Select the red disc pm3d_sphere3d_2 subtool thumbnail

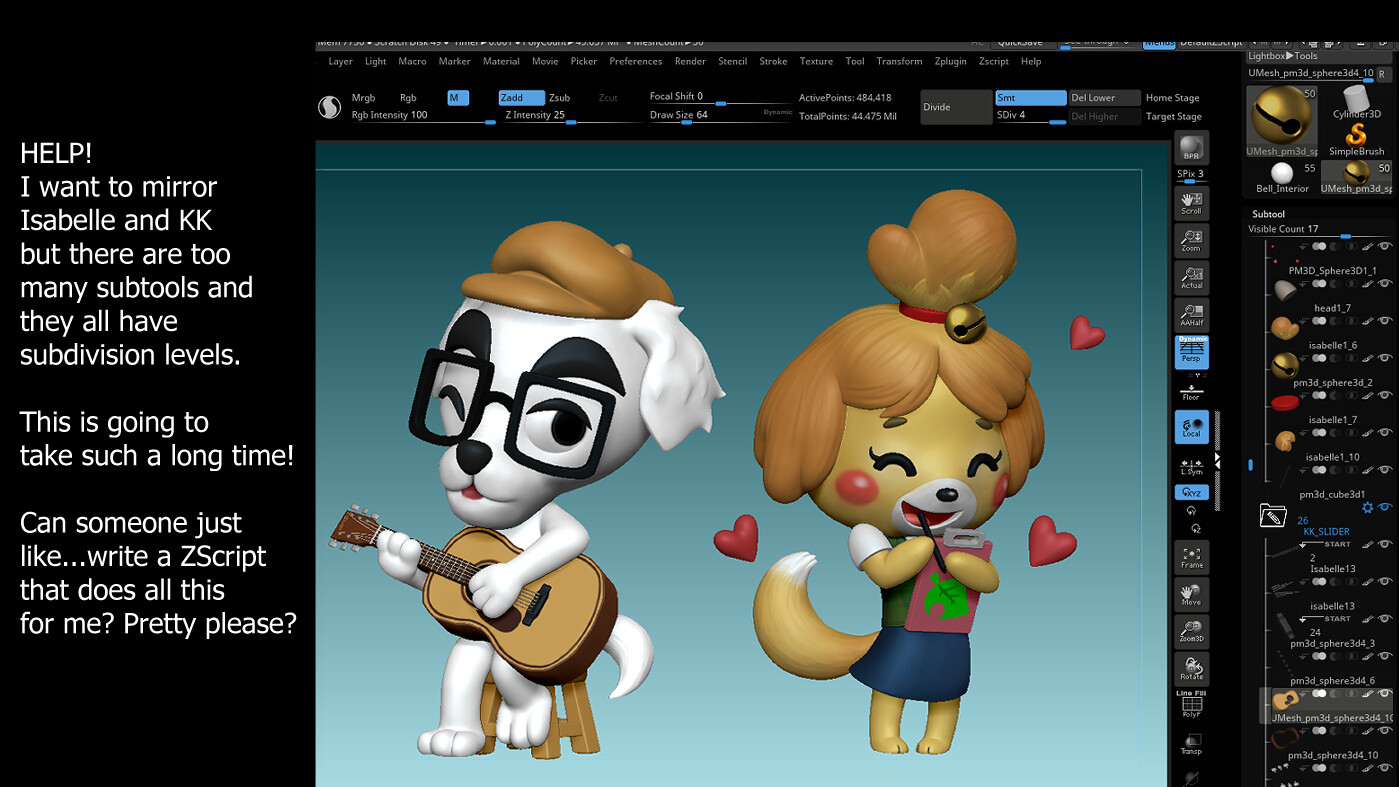1284,402
